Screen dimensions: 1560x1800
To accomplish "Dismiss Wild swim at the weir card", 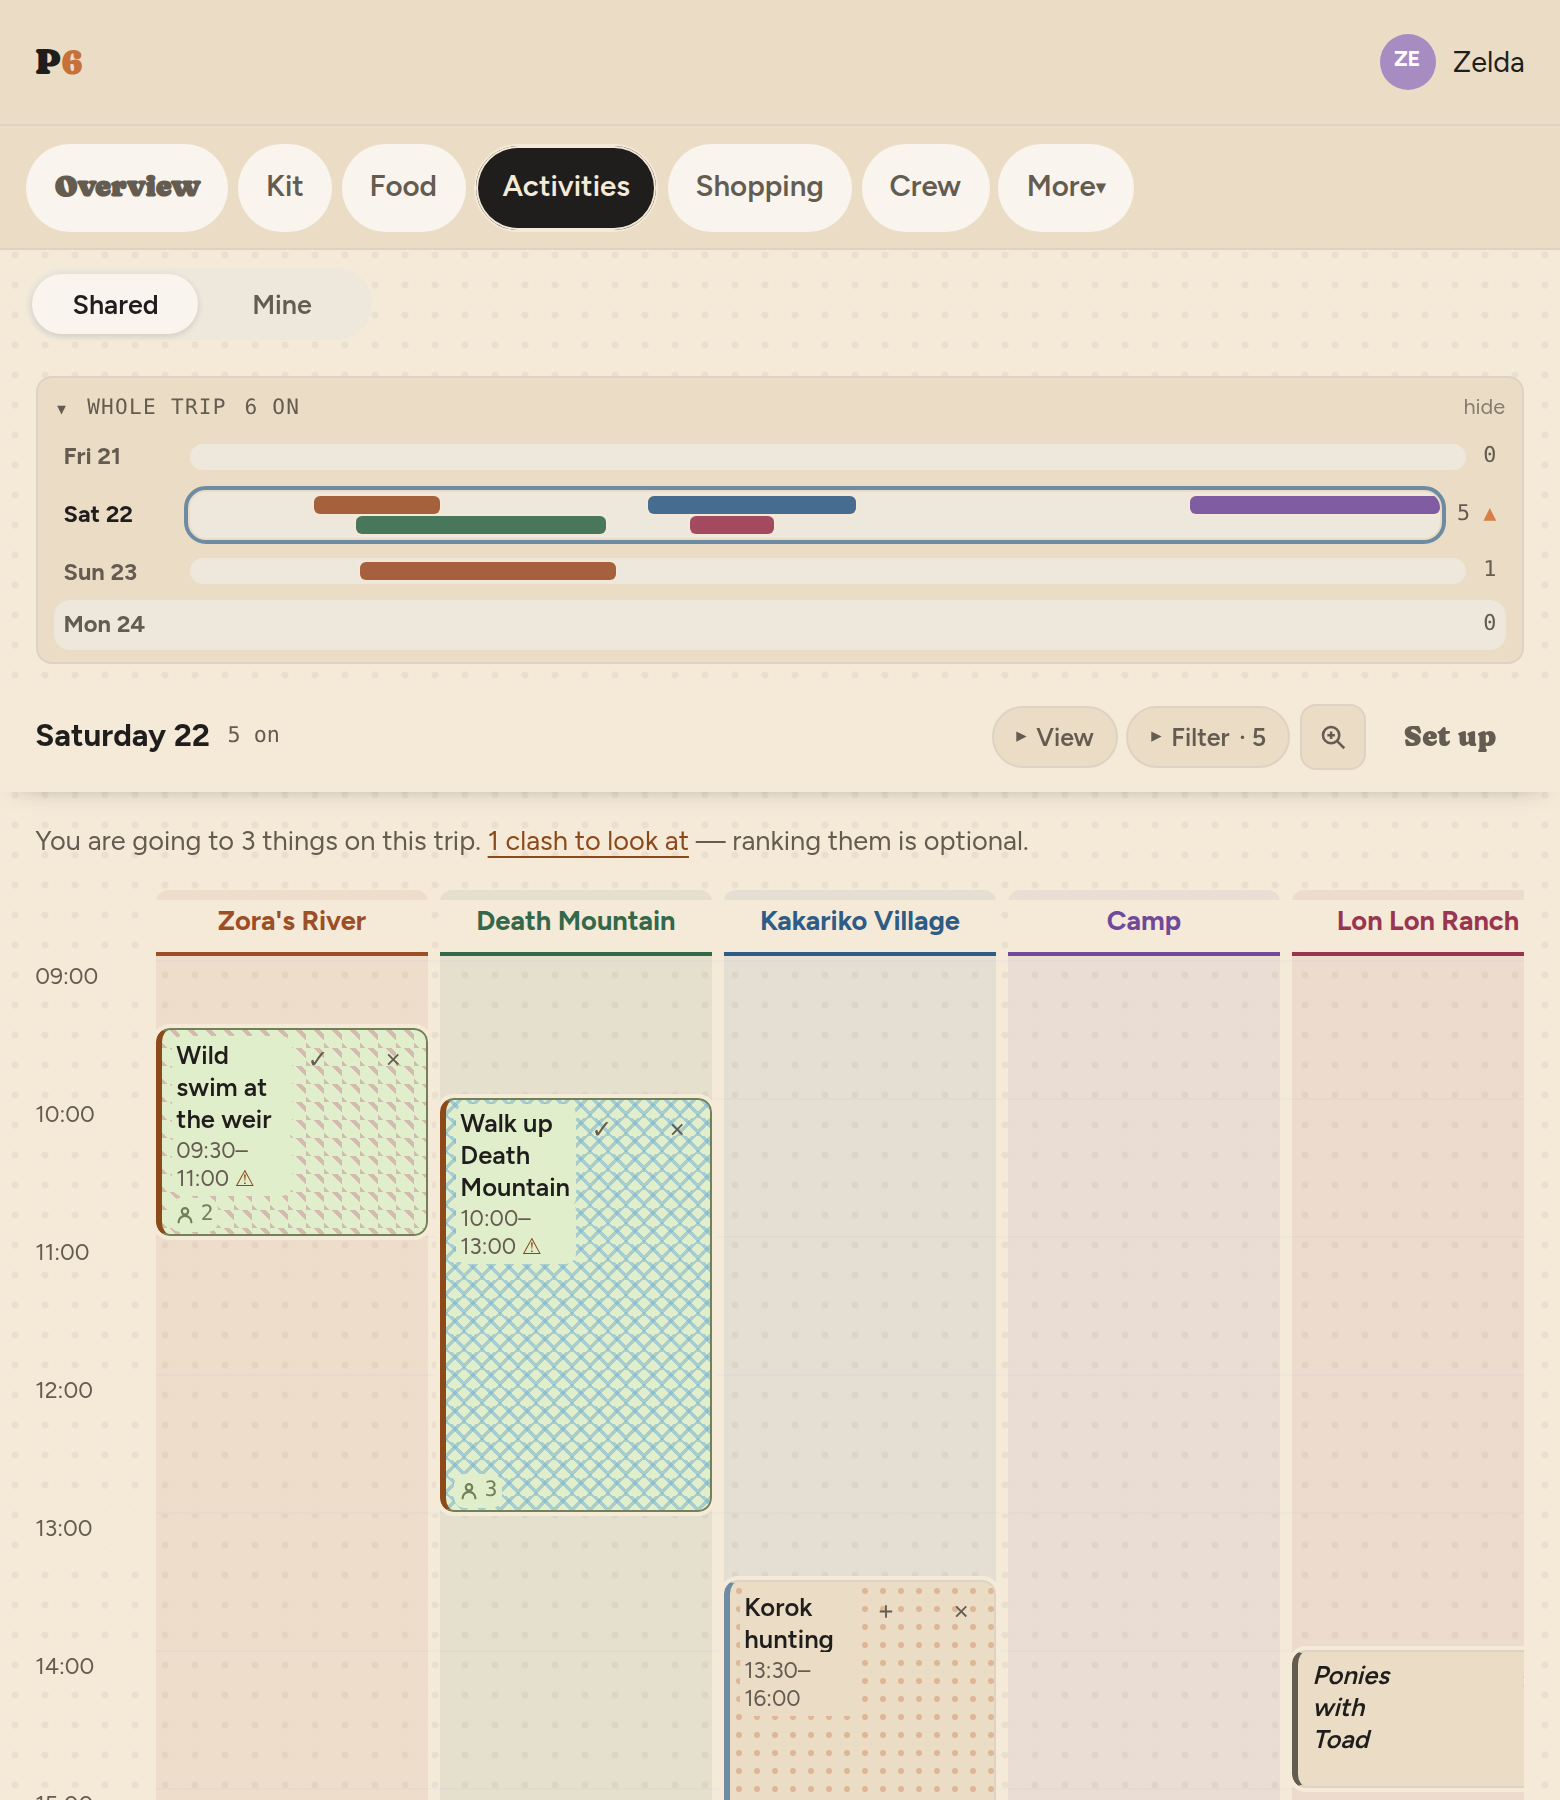I will tap(393, 1059).
